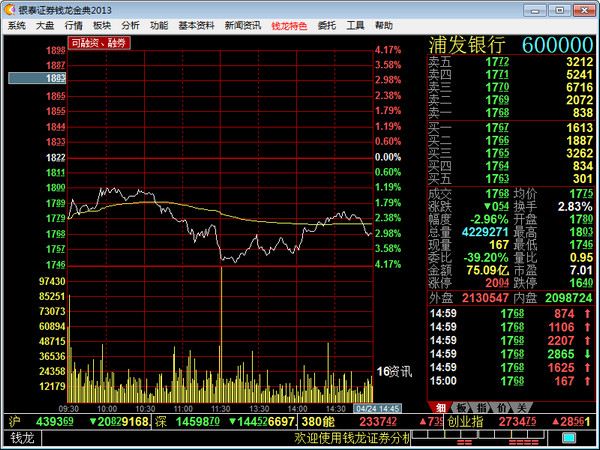Click the 委比 value -39.20%

(486, 258)
